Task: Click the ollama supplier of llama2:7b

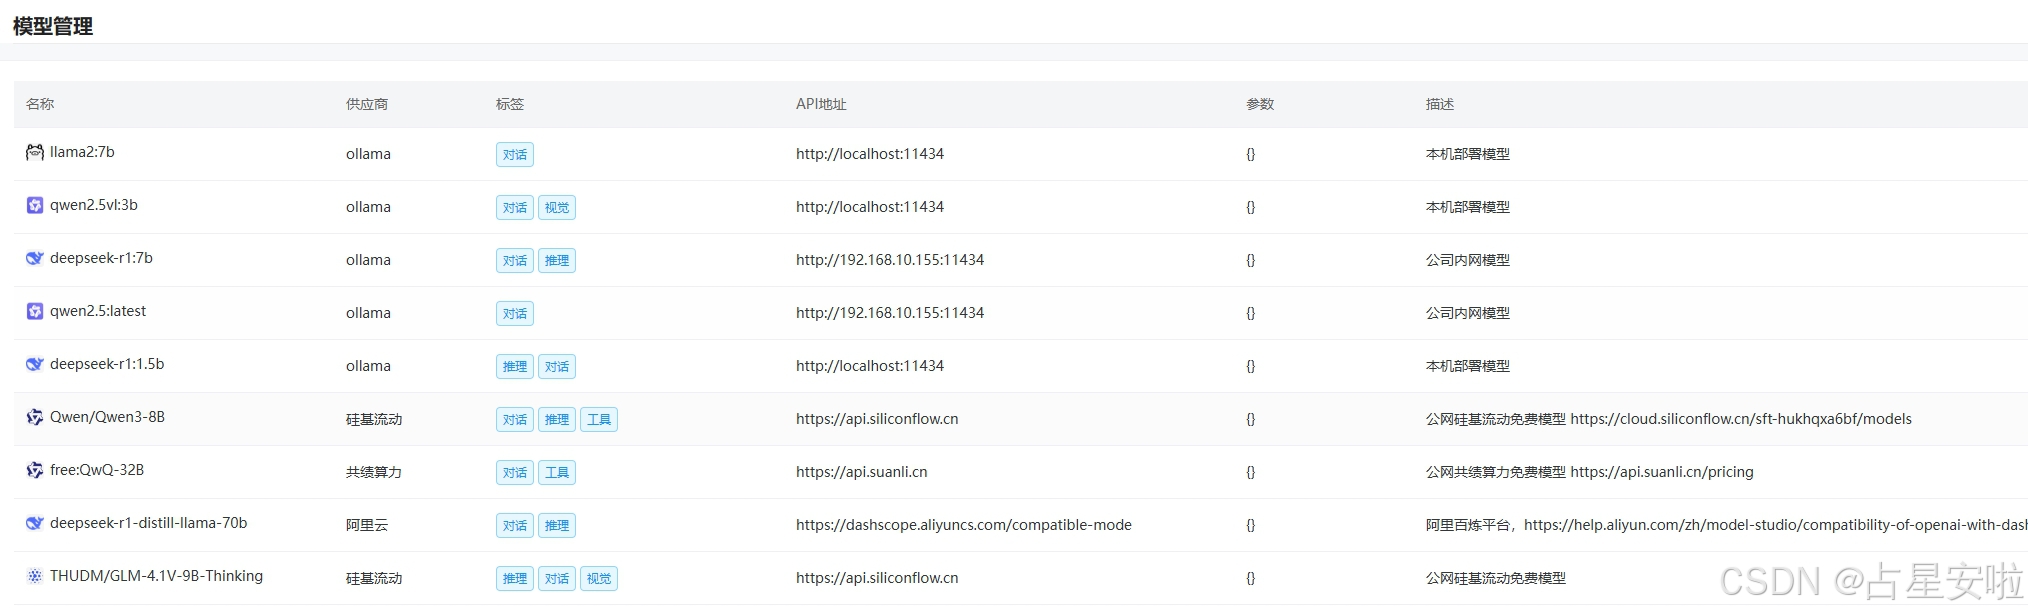Action: 368,154
